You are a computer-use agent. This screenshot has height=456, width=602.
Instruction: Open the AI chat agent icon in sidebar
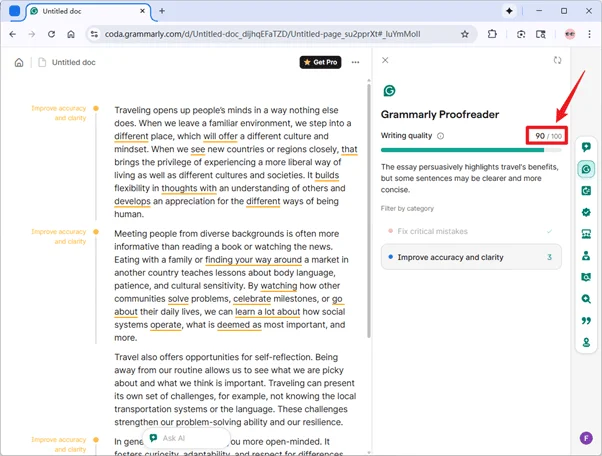586,147
